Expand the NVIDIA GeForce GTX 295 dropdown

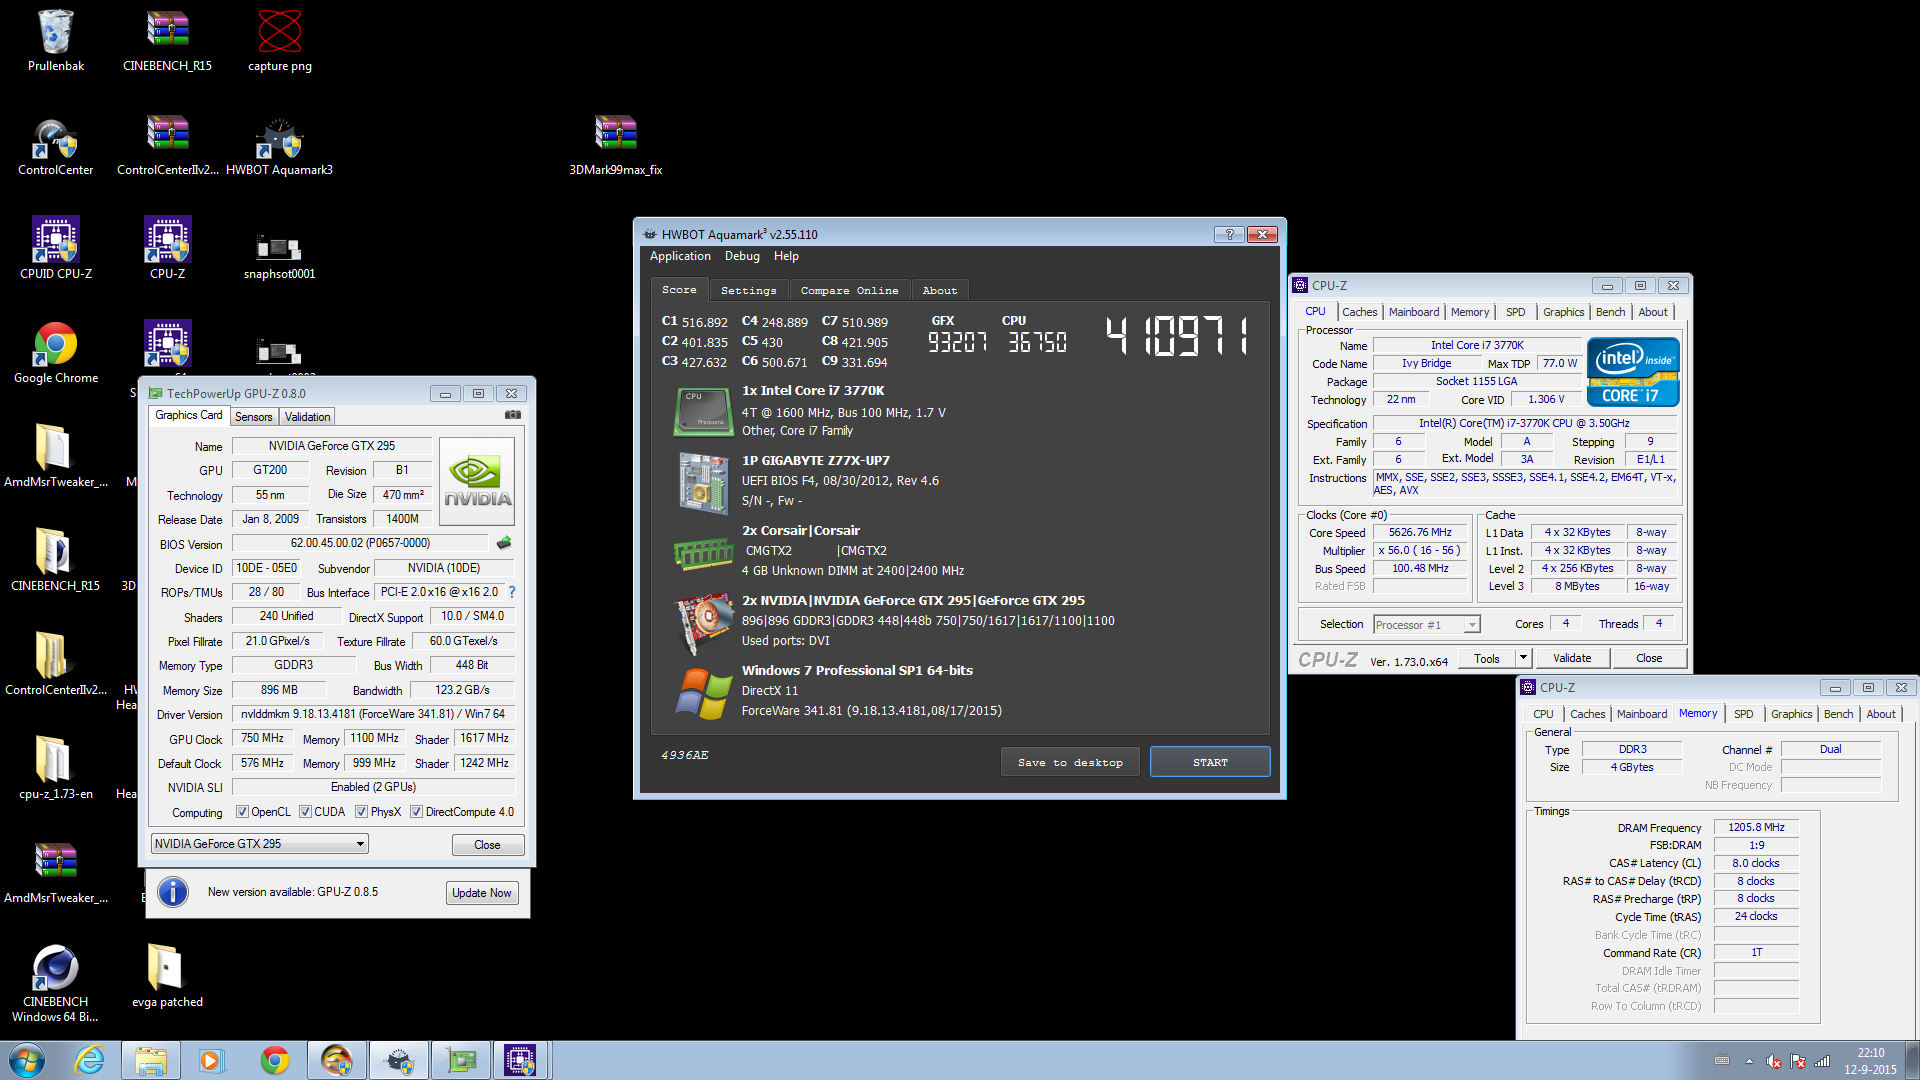(x=260, y=844)
